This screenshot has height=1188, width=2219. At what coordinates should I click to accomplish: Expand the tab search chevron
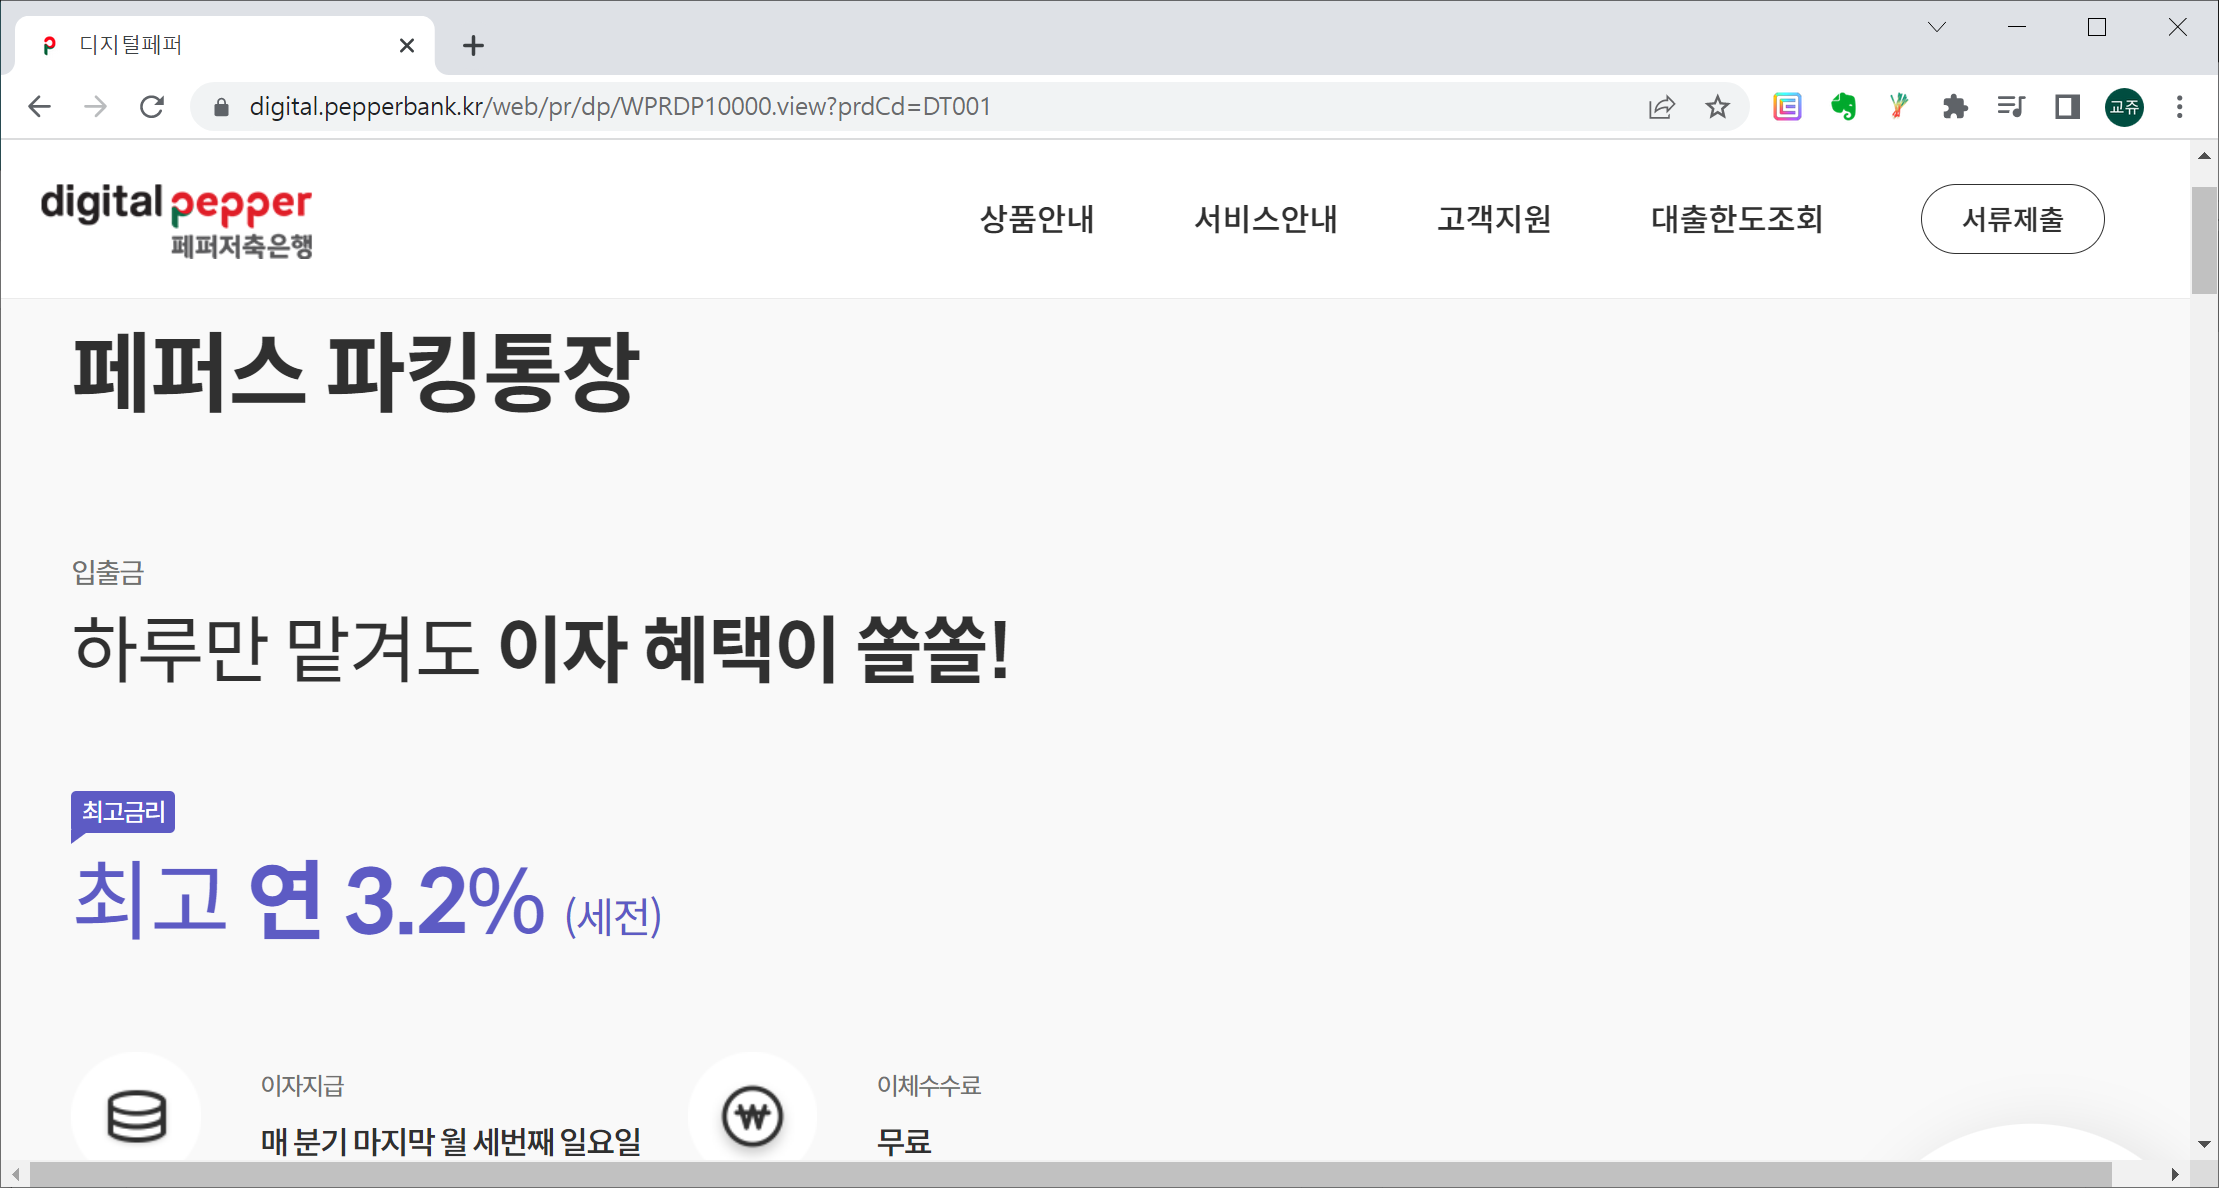[1937, 27]
